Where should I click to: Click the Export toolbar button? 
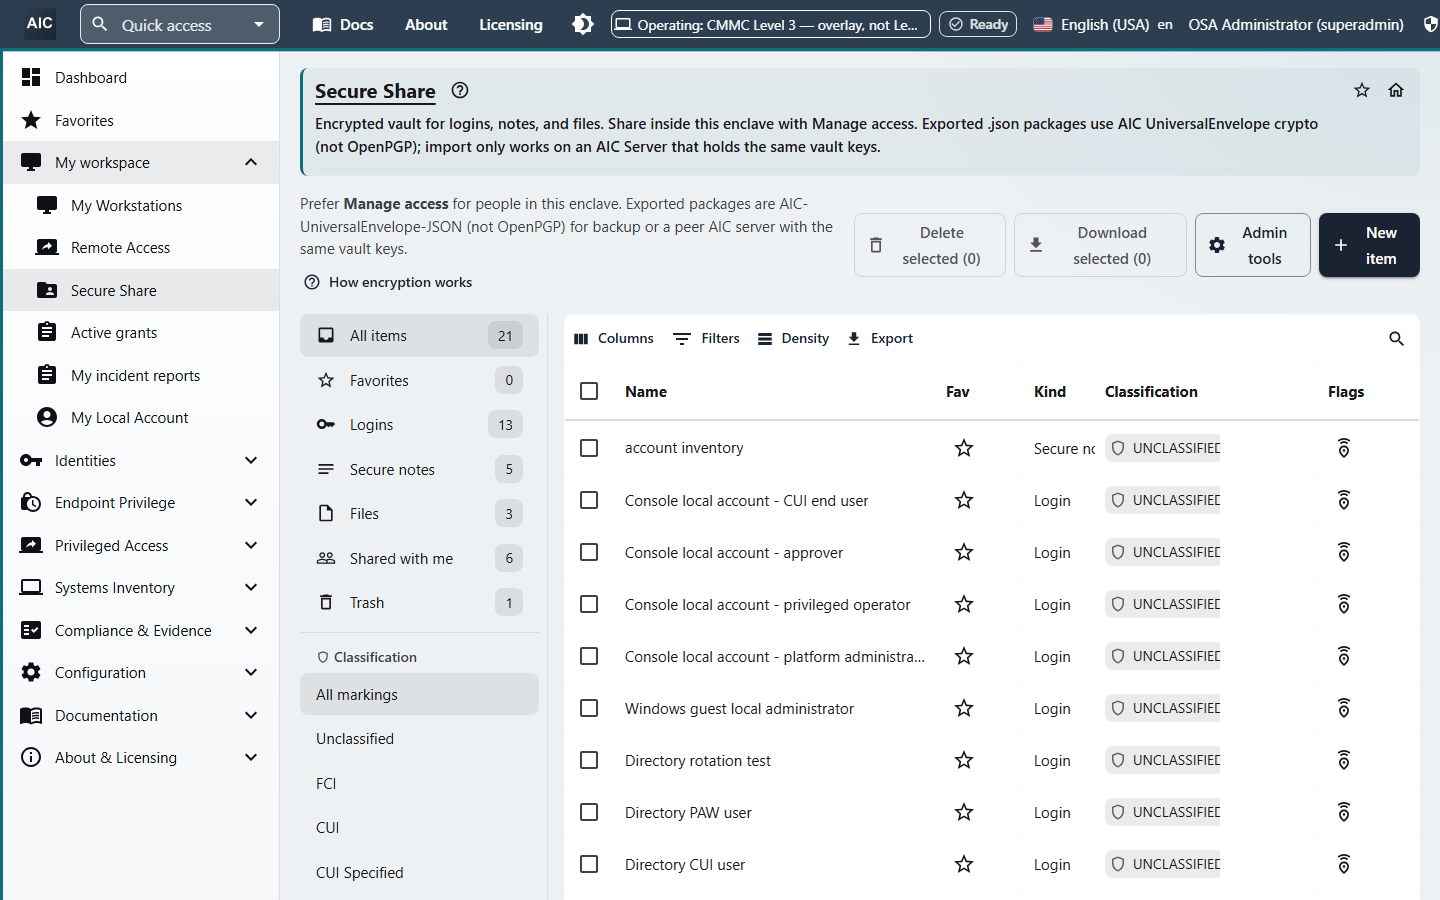point(880,339)
